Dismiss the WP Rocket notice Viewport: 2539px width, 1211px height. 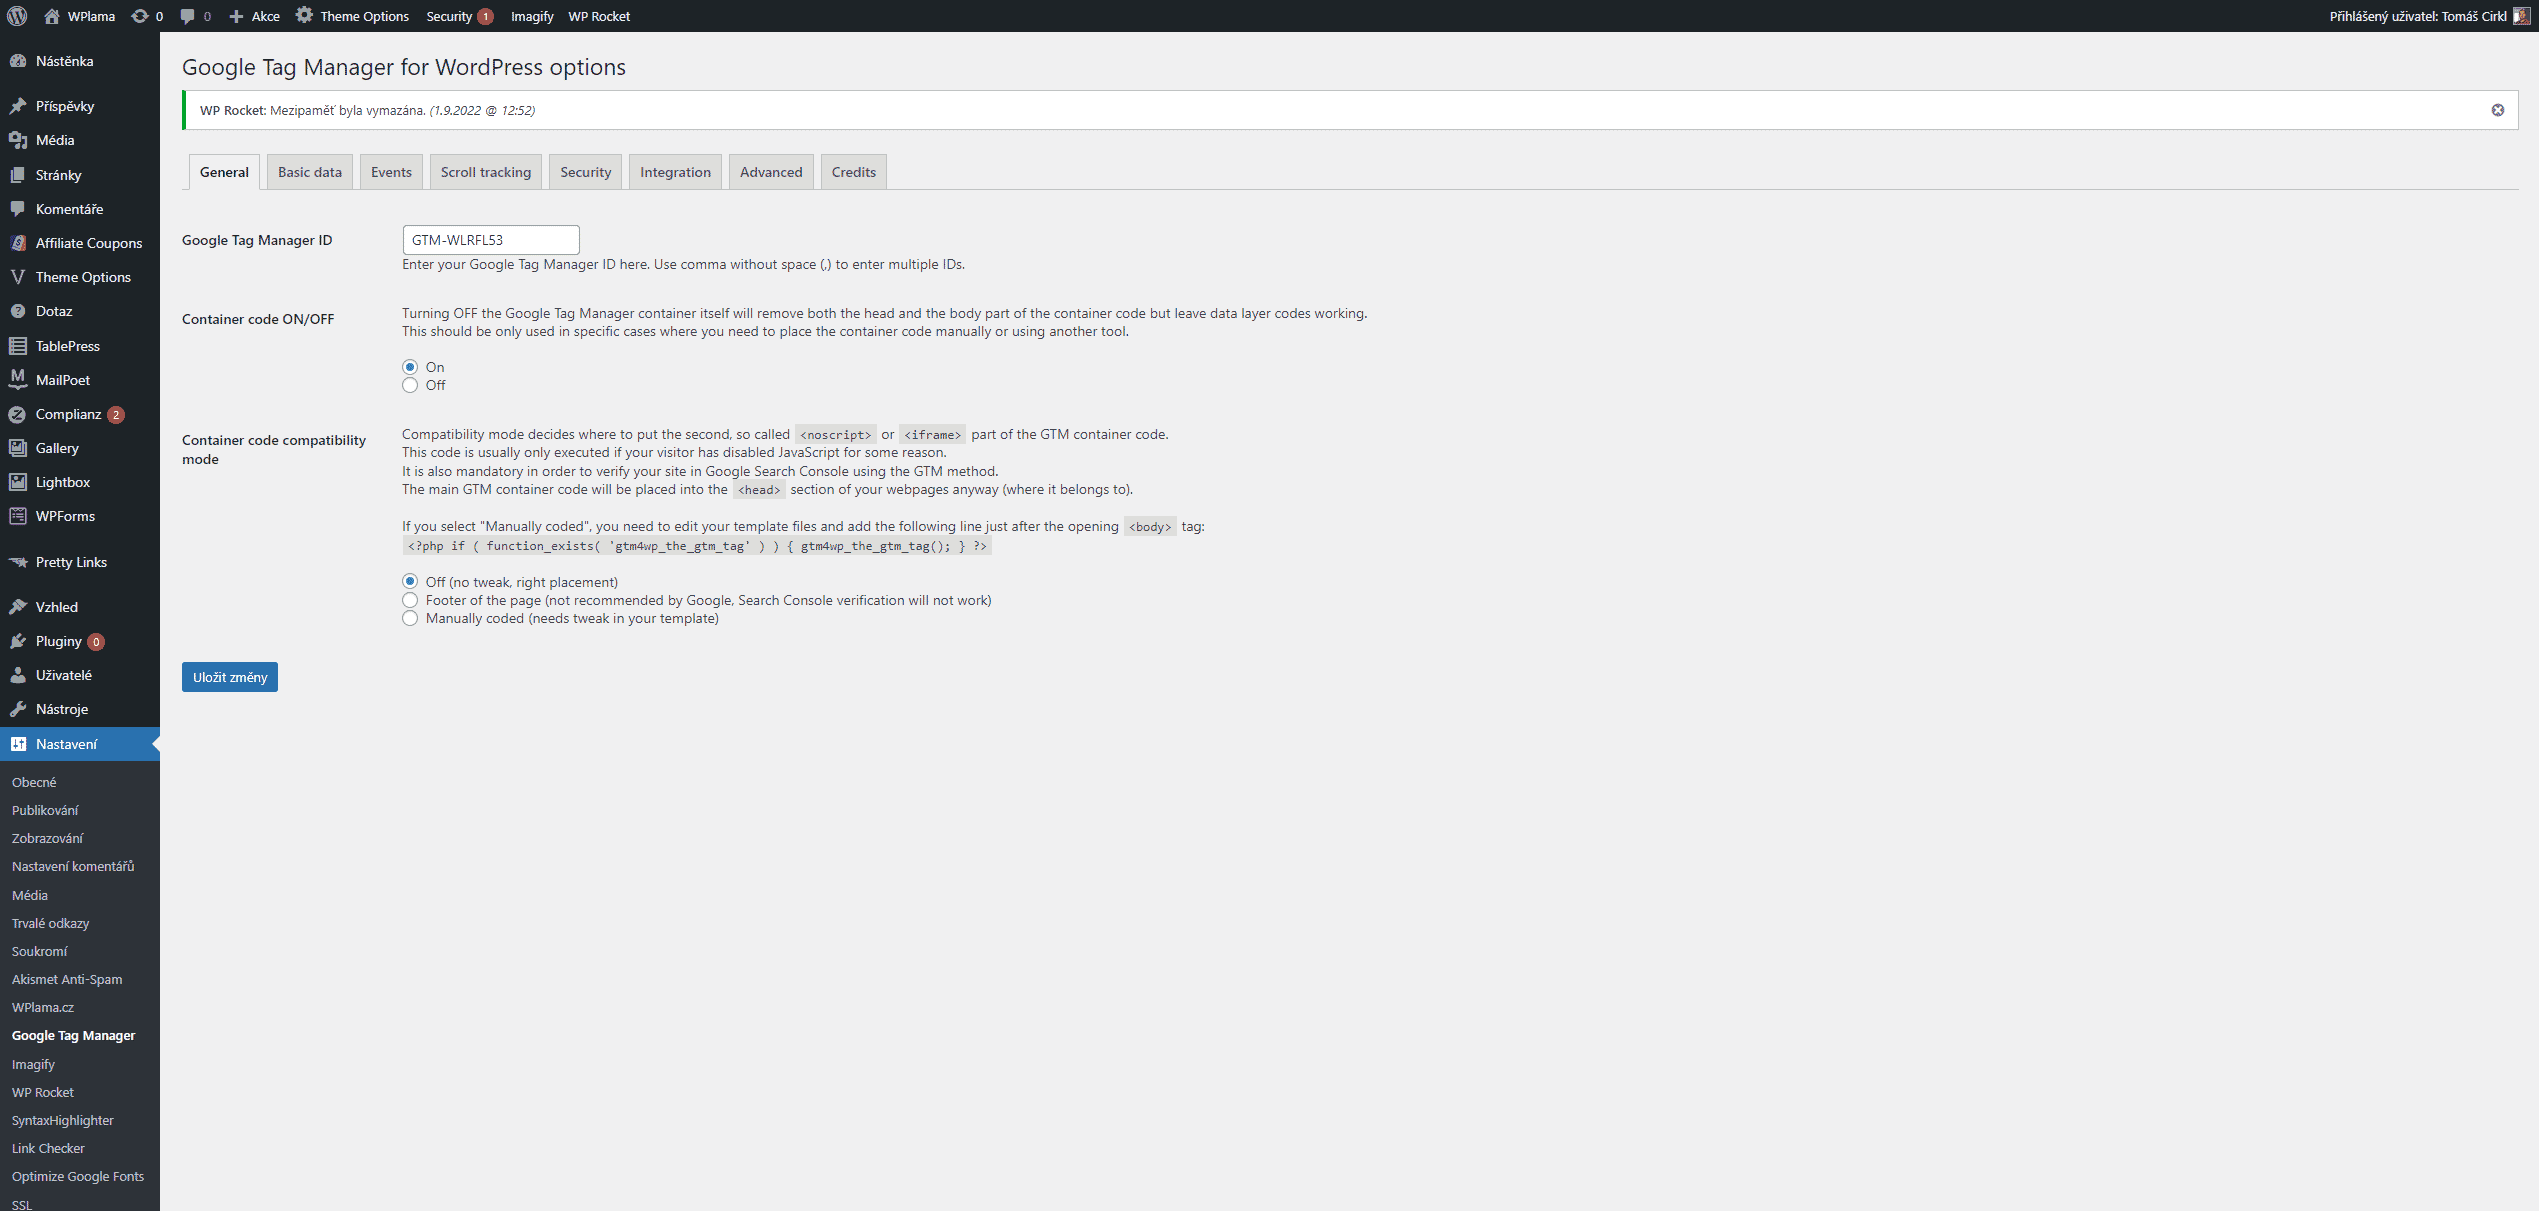click(2498, 110)
